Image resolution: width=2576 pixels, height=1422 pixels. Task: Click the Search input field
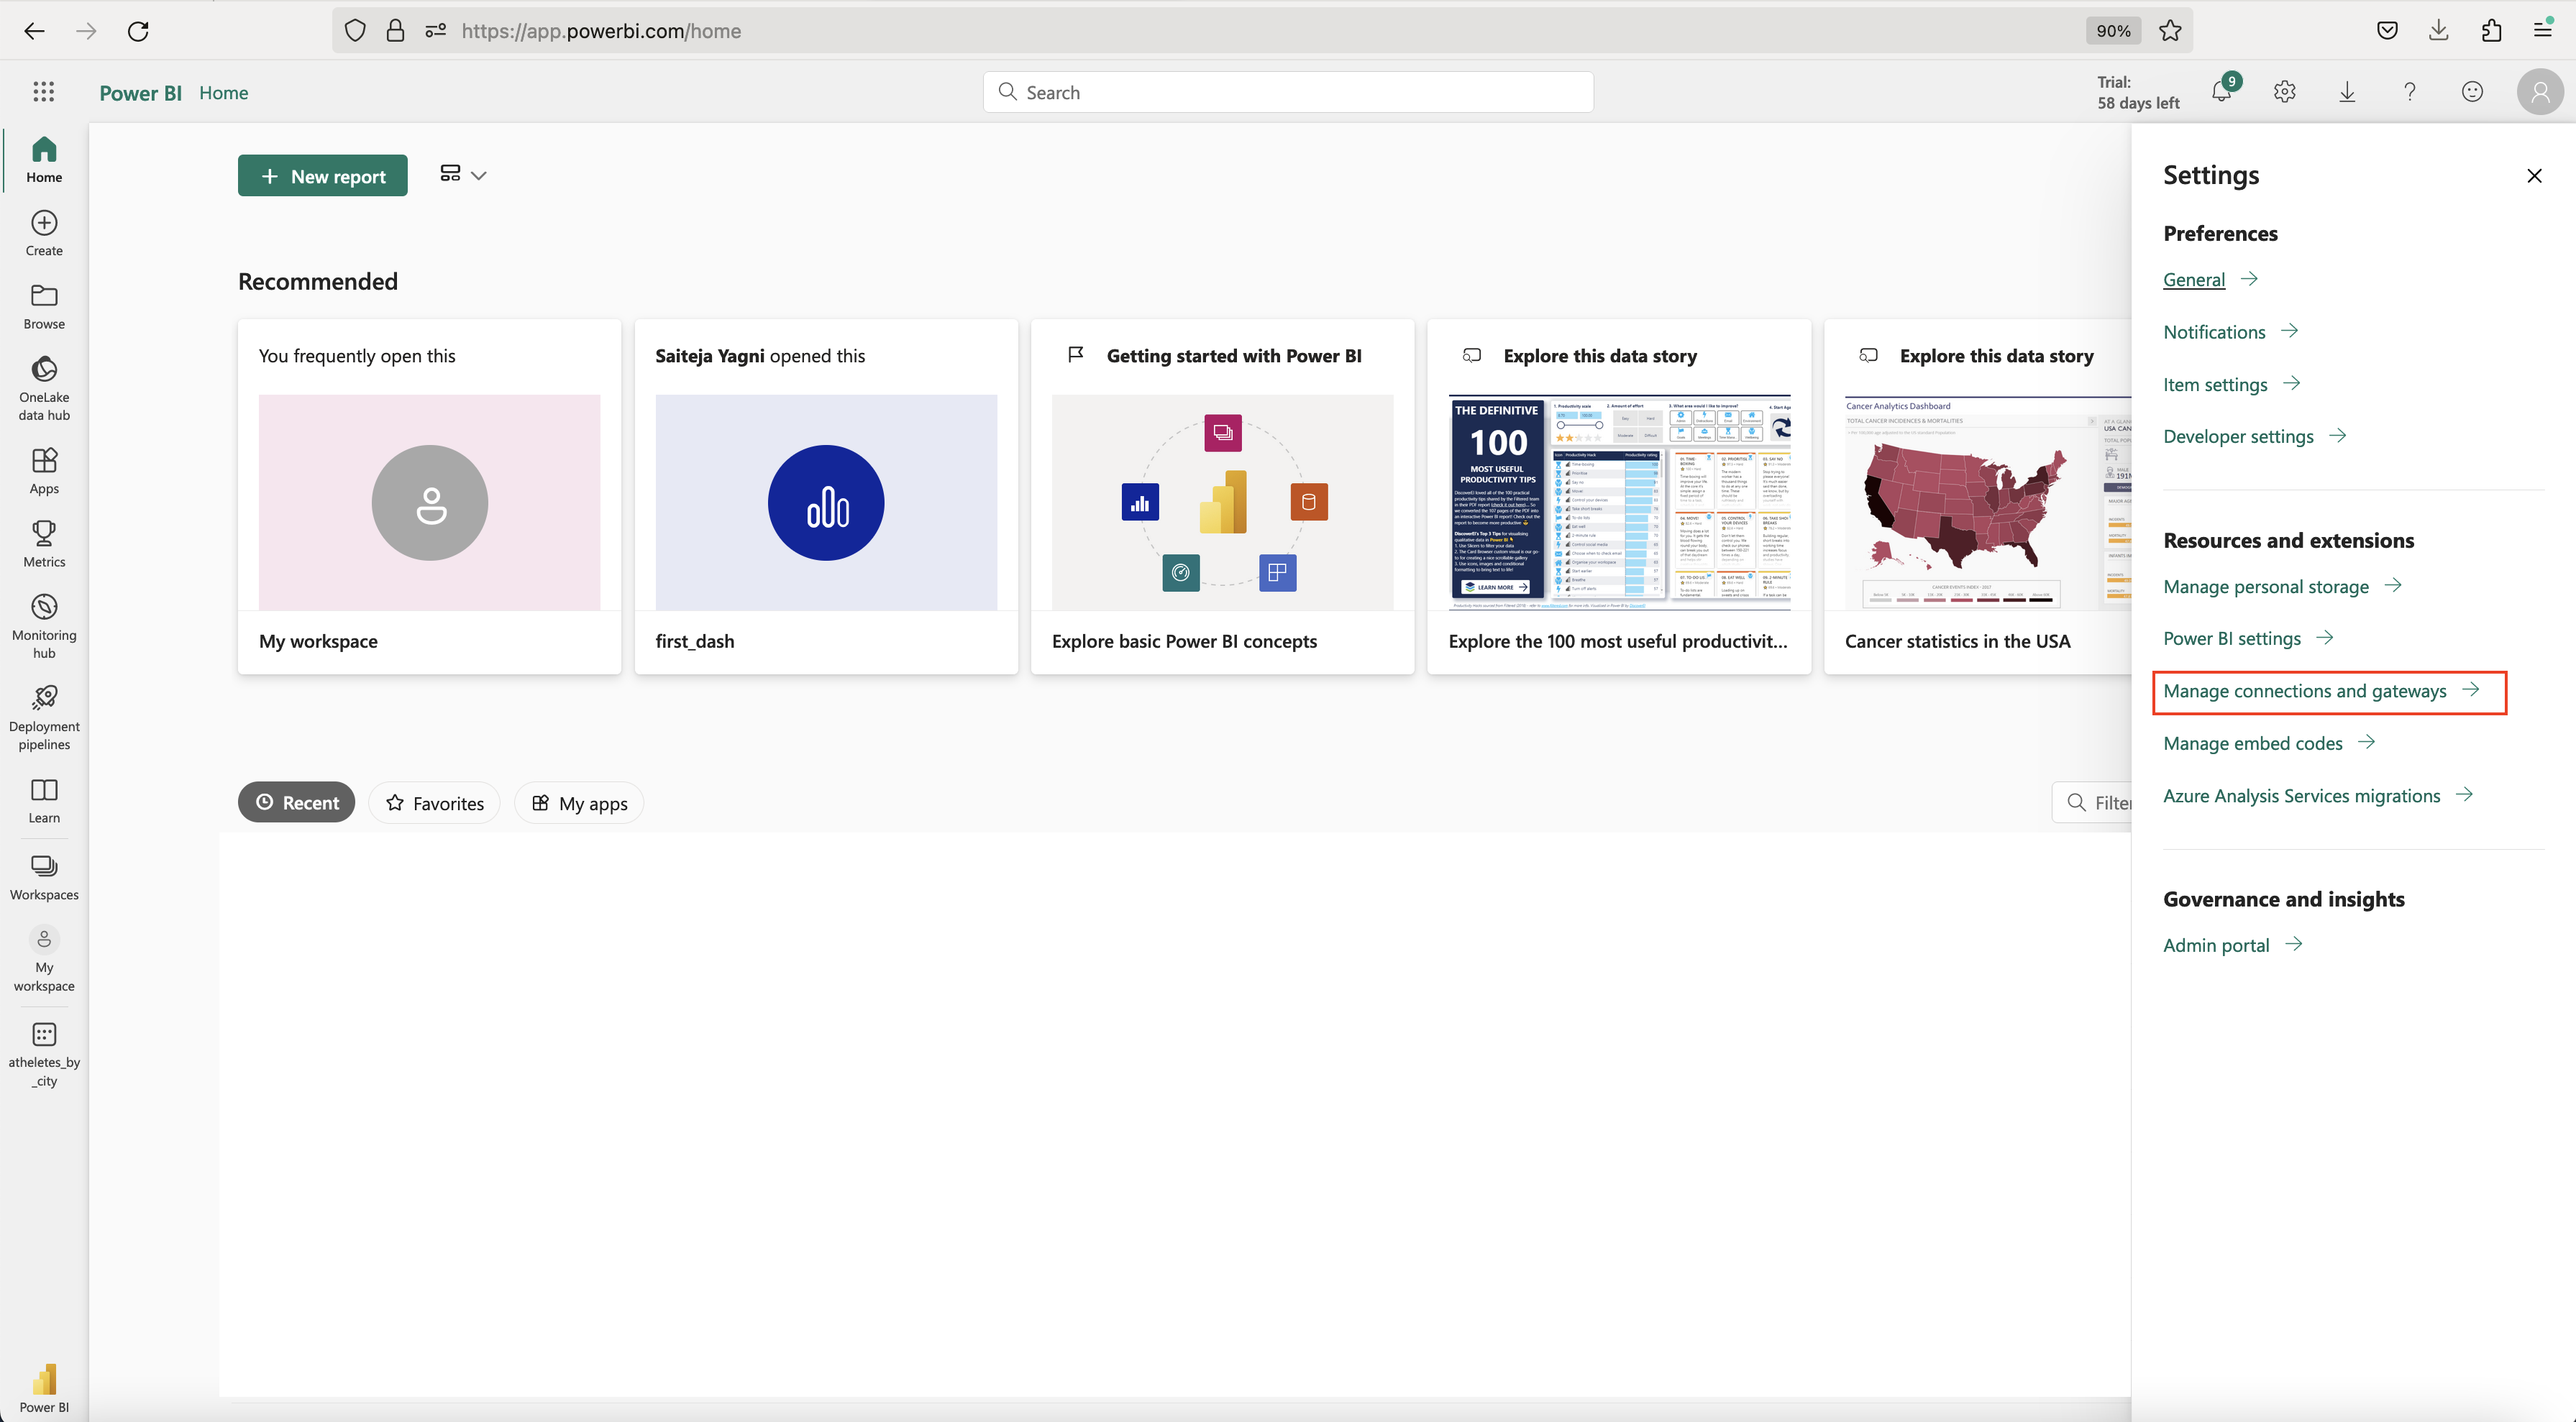(1288, 92)
